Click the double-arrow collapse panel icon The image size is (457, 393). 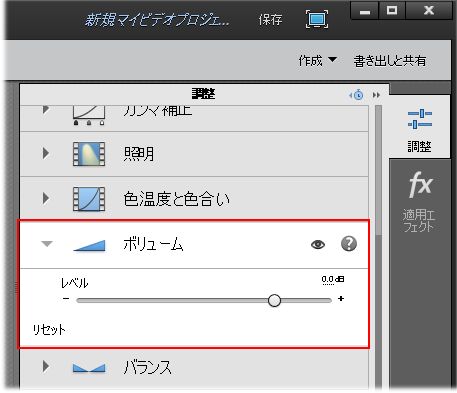point(376,95)
